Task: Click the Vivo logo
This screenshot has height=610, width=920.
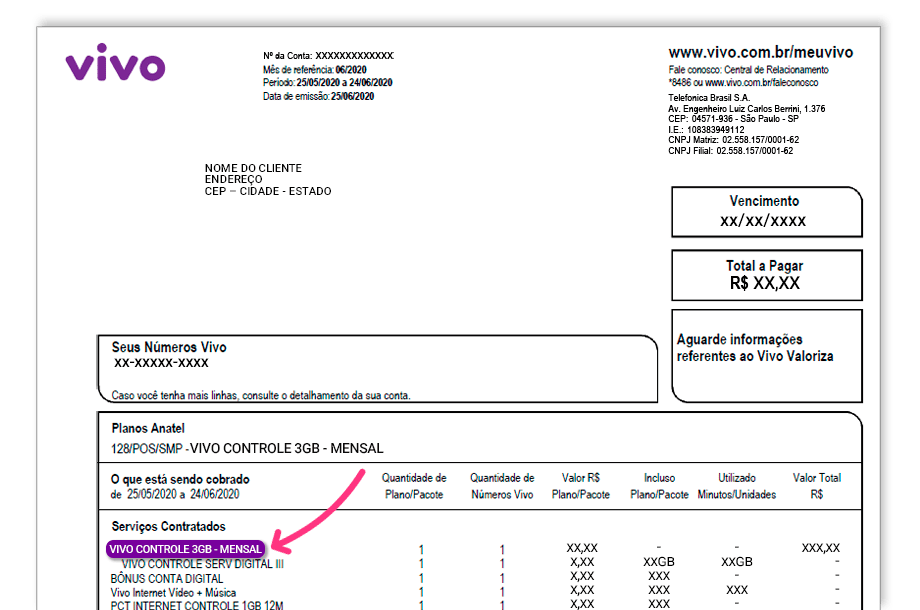Action: pyautogui.click(x=116, y=62)
